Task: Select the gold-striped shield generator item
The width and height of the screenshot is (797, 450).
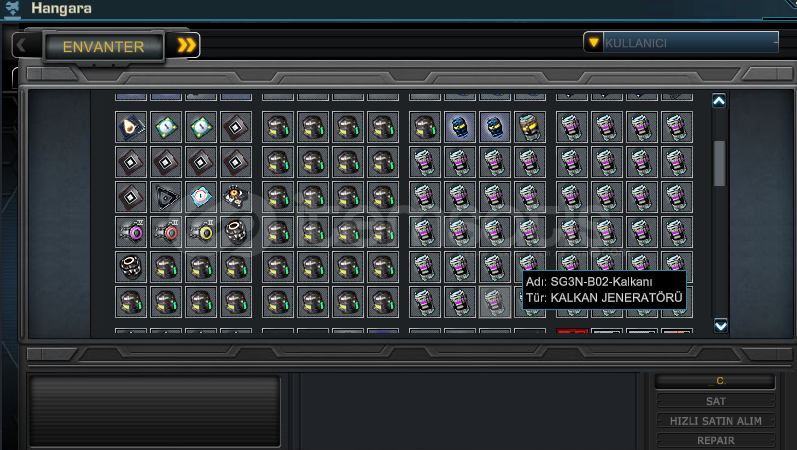Action: 530,127
